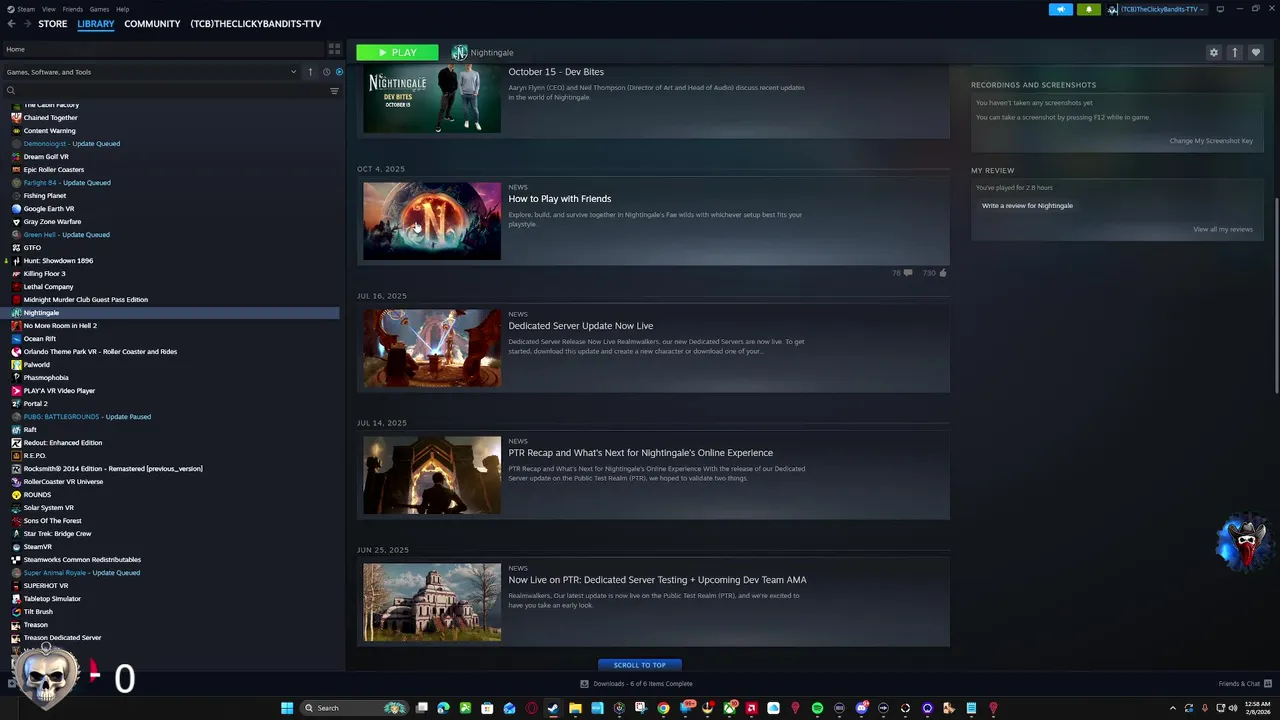
Task: Open the Steam announcements megaphone button
Action: tap(1061, 9)
